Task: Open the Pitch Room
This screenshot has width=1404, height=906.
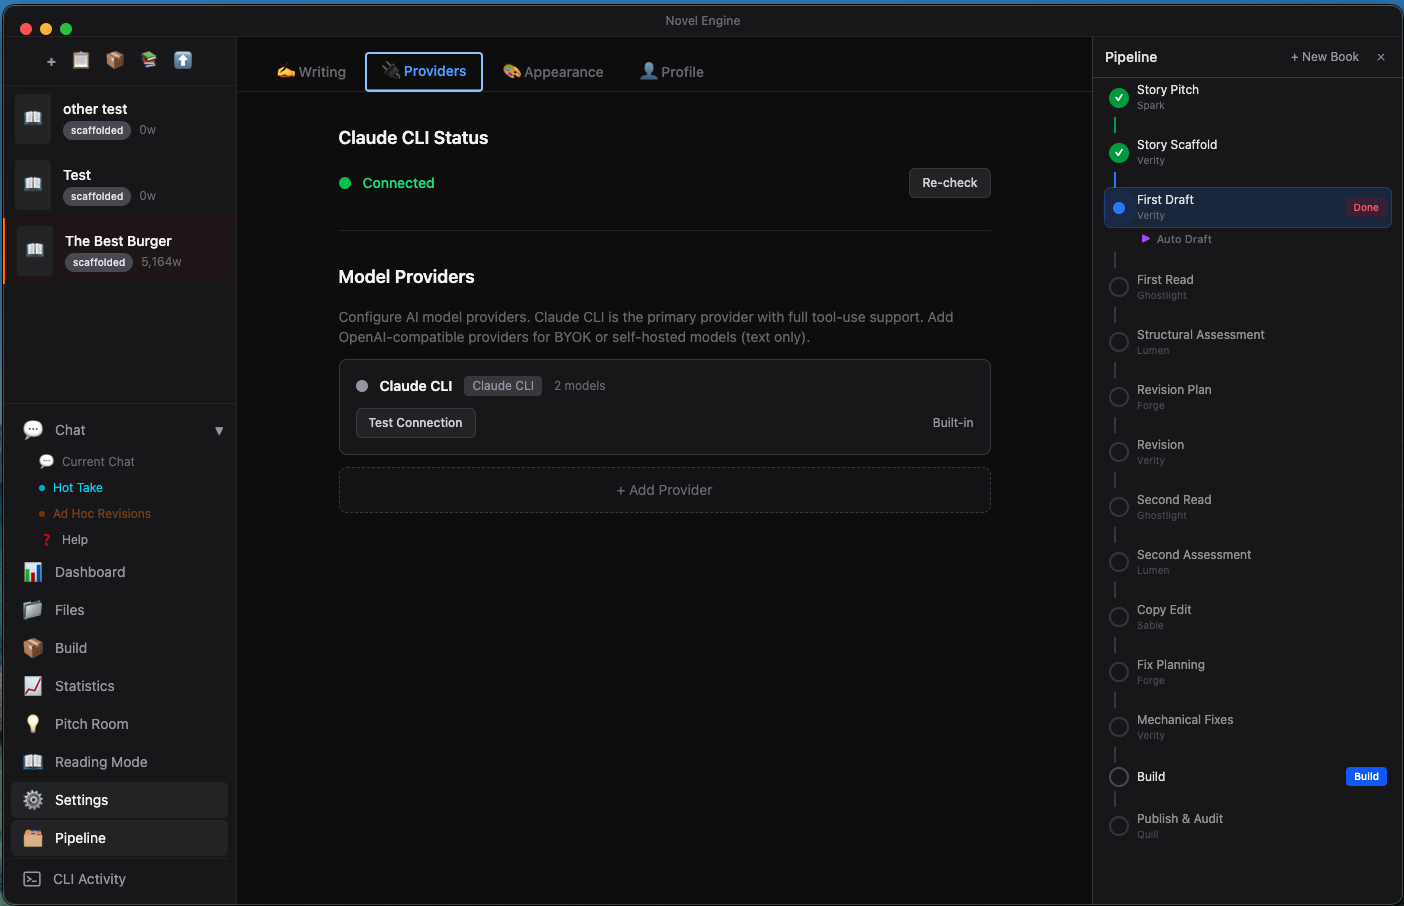Action: point(120,724)
